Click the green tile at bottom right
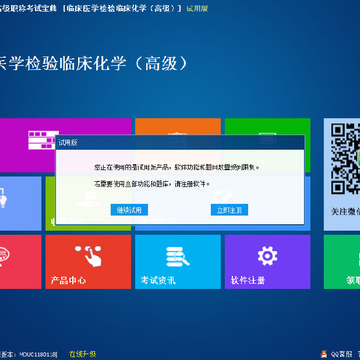This screenshot has width=360, height=360. tap(342, 262)
